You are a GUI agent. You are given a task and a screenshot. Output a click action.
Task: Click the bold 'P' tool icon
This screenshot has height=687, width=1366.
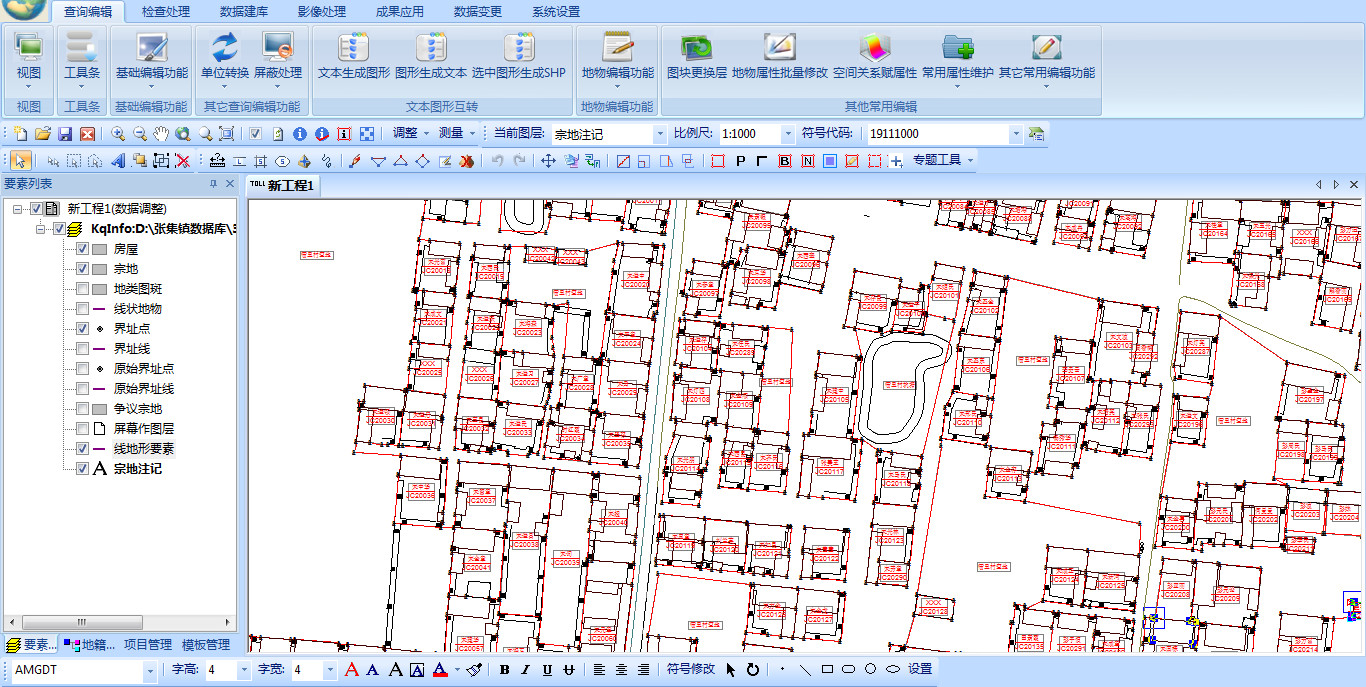click(740, 160)
